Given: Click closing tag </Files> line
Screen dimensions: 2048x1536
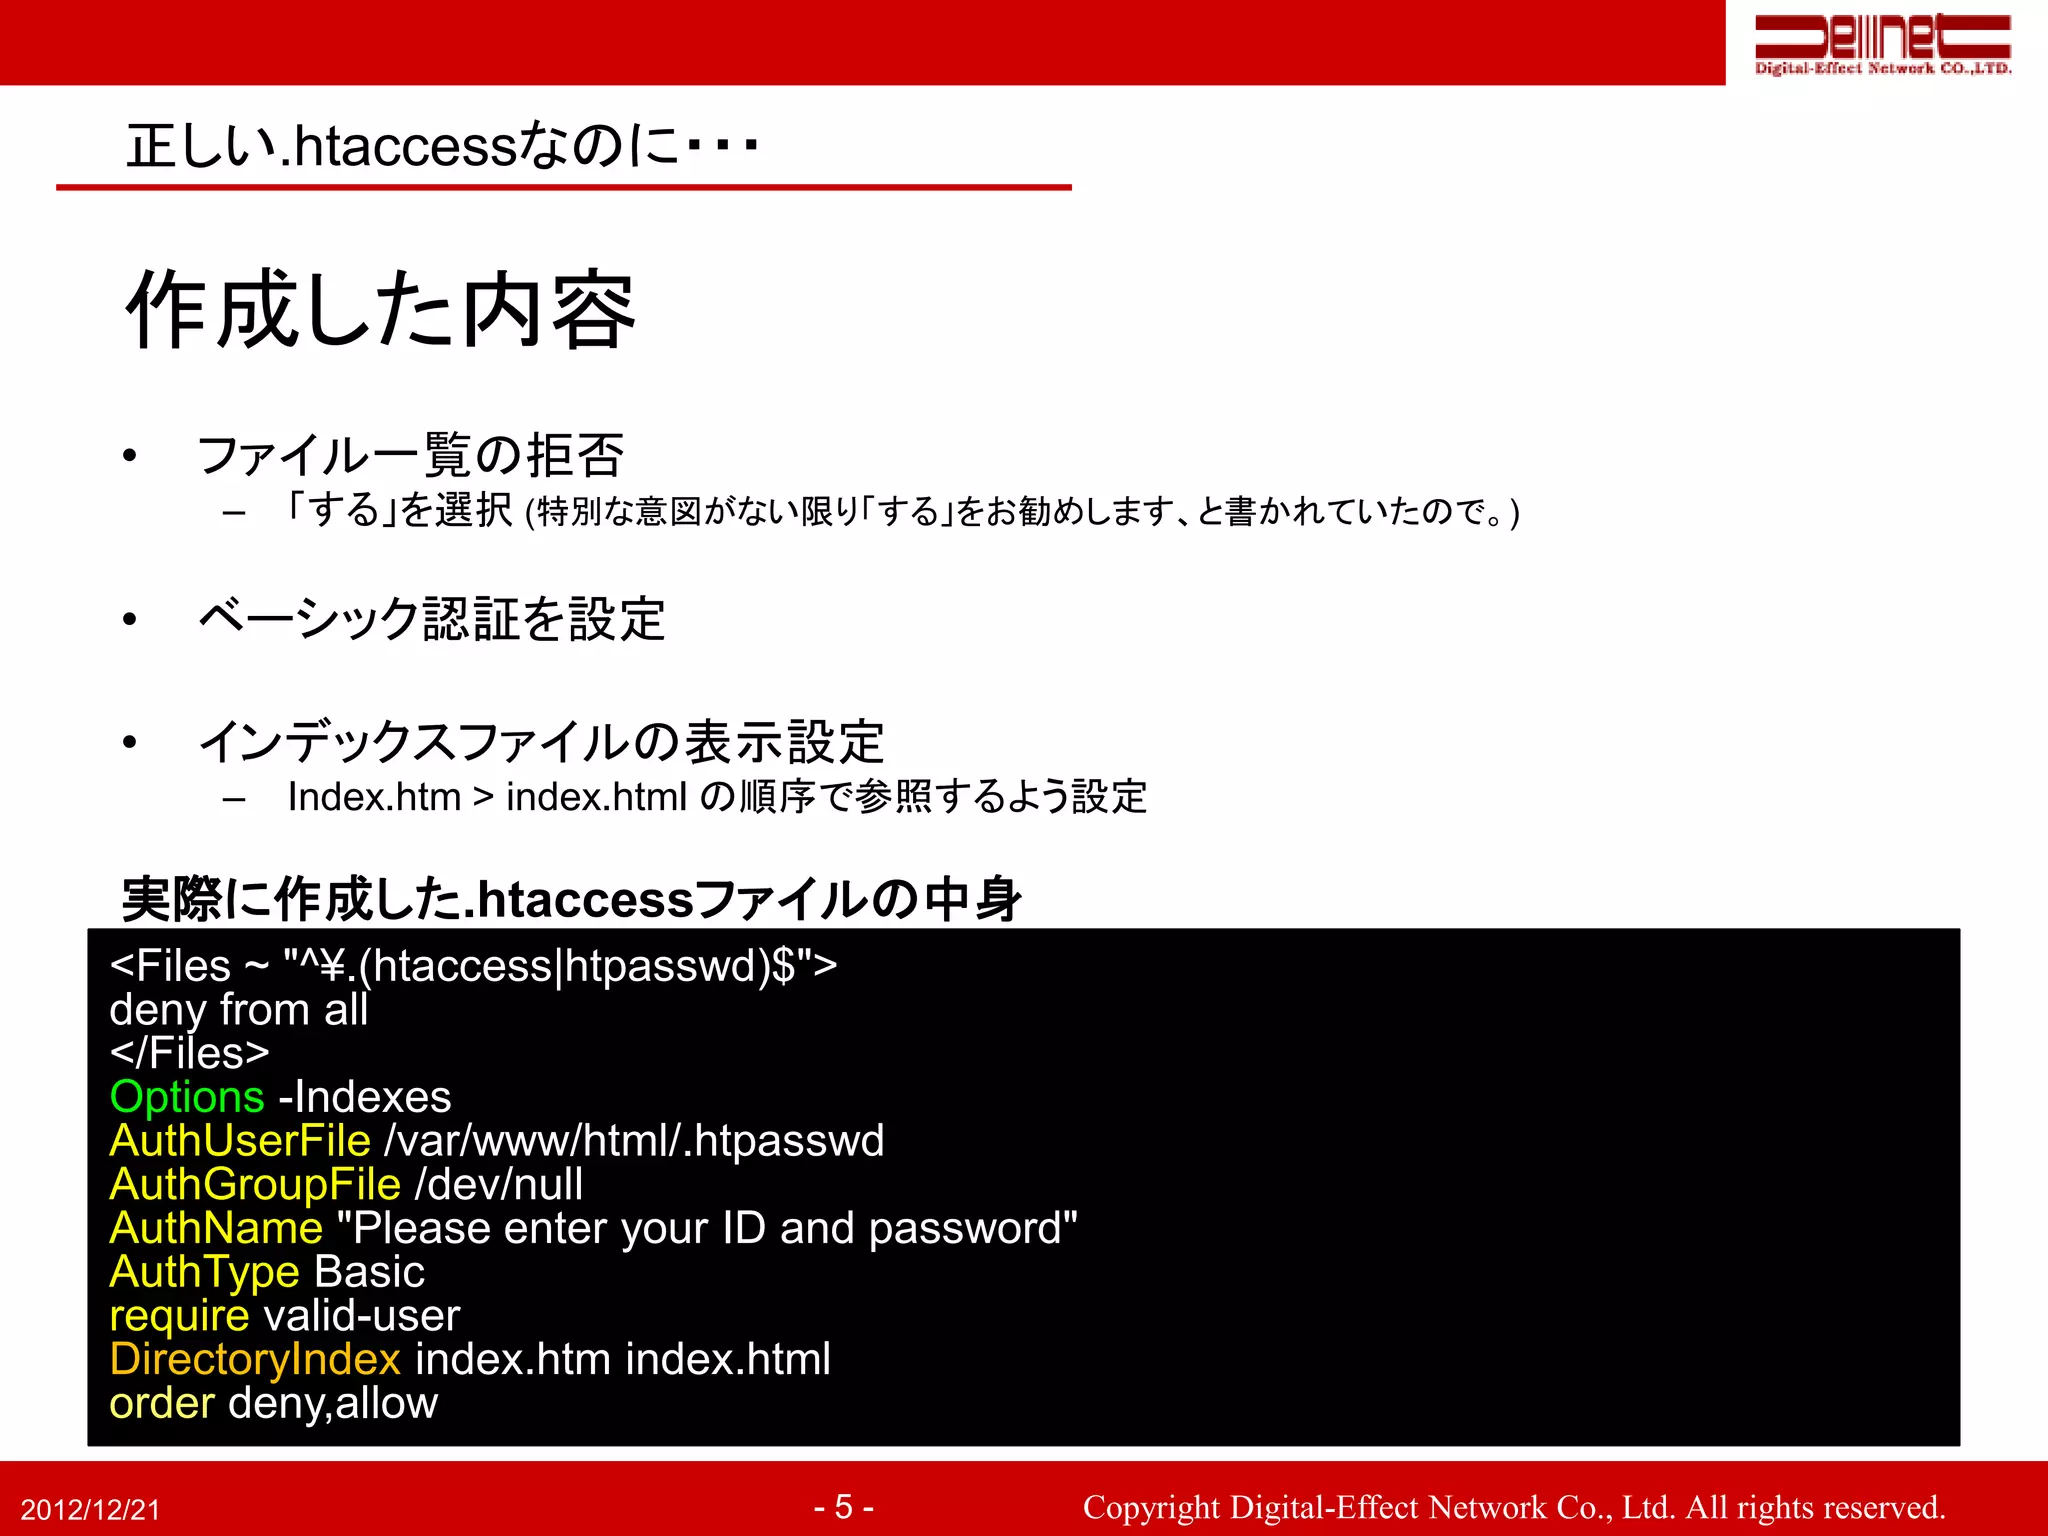Looking at the screenshot, I should pos(190,1053).
